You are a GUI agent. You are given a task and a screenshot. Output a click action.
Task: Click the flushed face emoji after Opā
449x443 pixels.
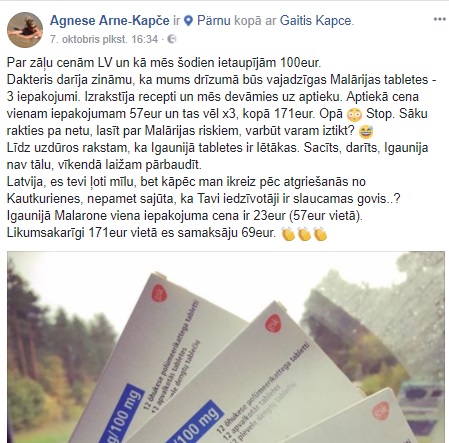pyautogui.click(x=354, y=114)
